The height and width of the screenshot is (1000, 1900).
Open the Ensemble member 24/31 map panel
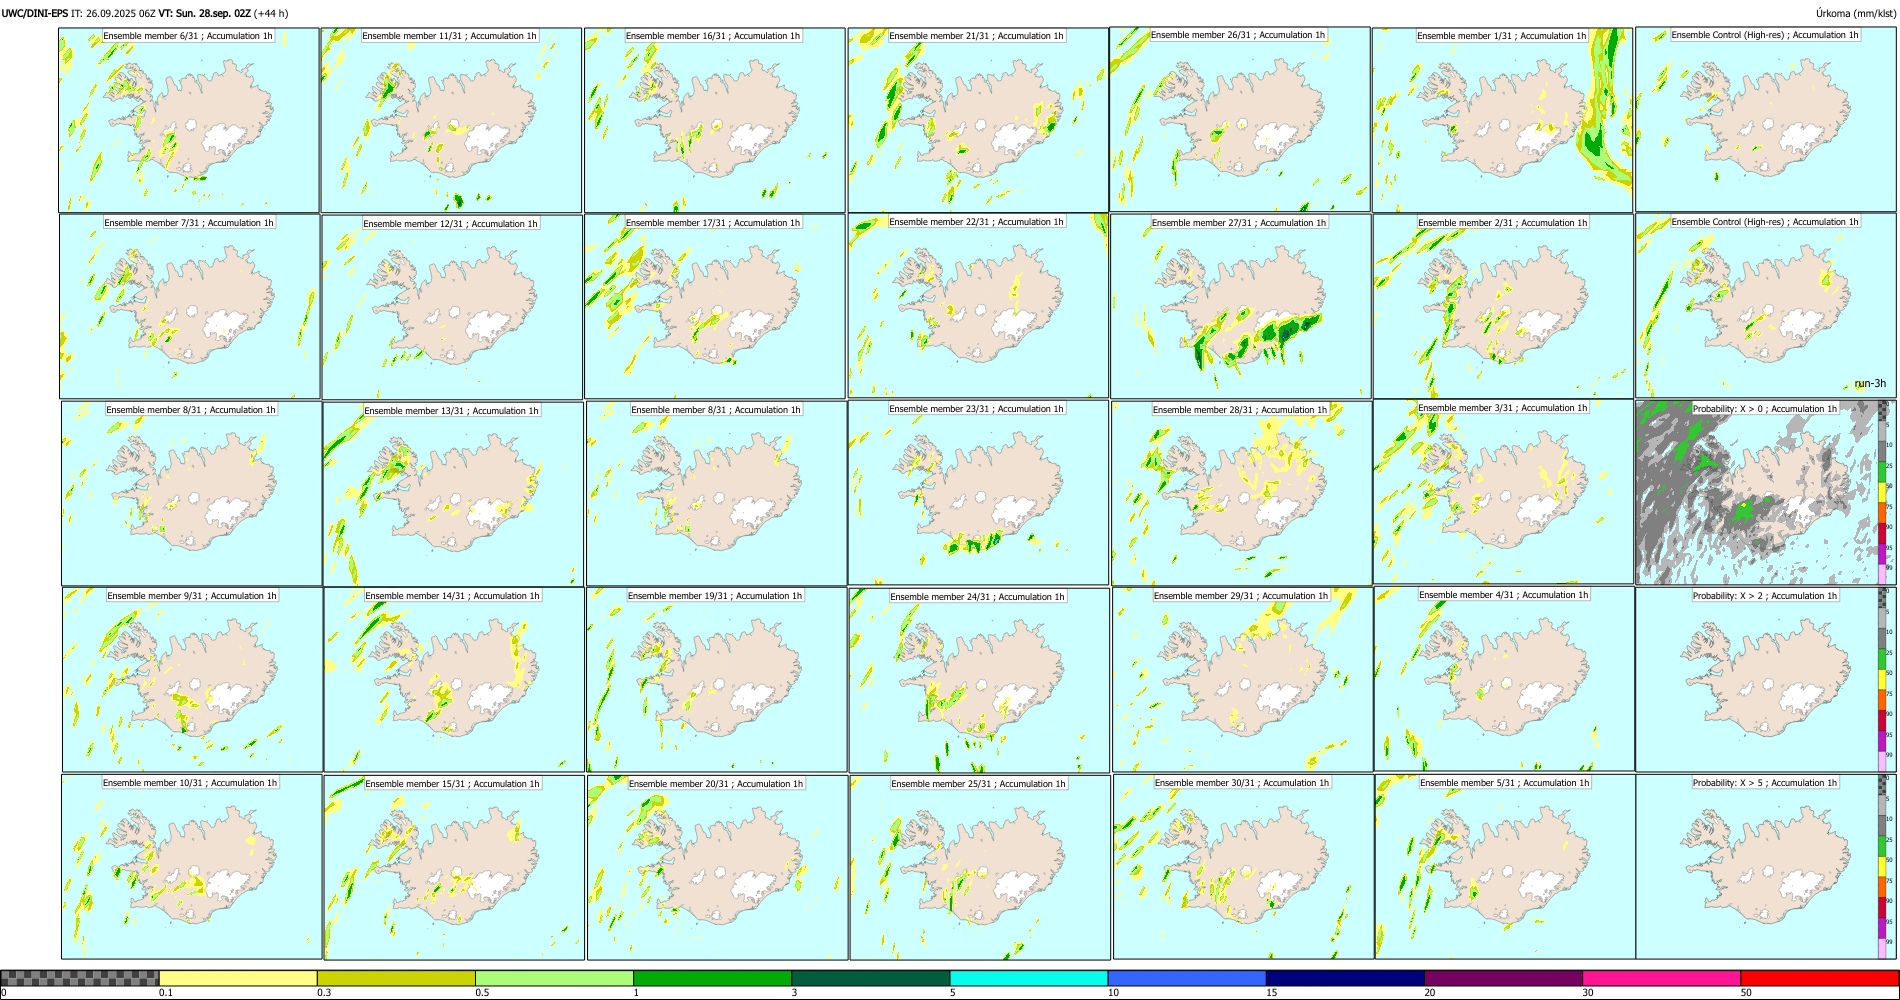click(x=979, y=680)
